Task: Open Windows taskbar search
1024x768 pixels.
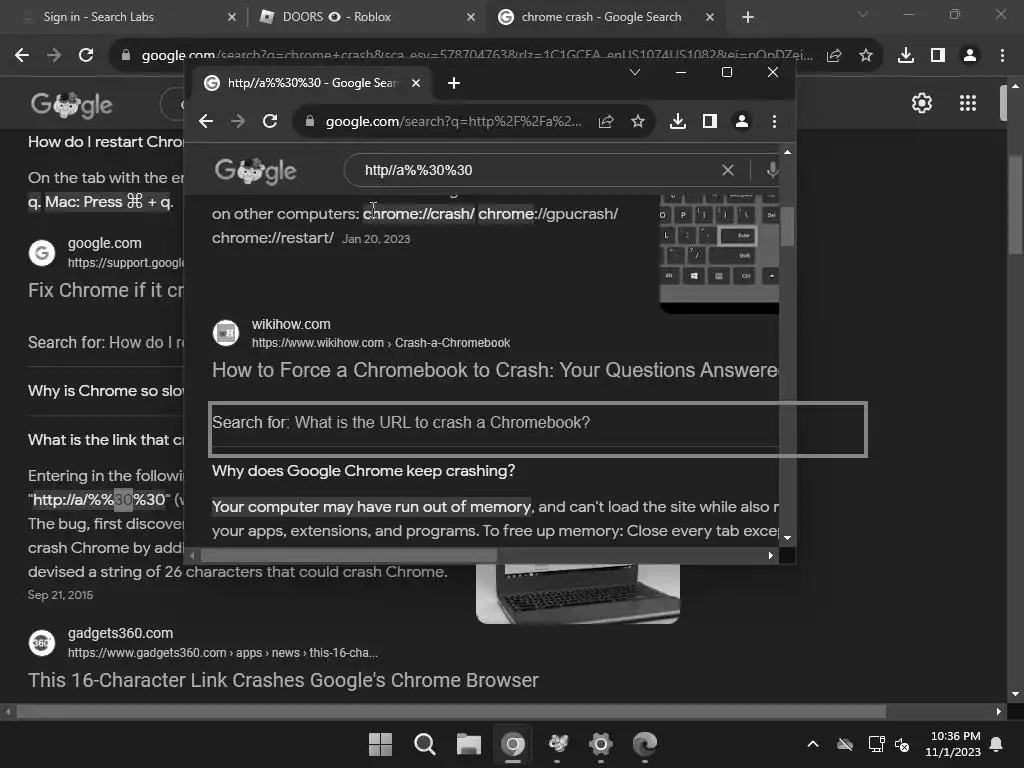Action: (x=424, y=744)
